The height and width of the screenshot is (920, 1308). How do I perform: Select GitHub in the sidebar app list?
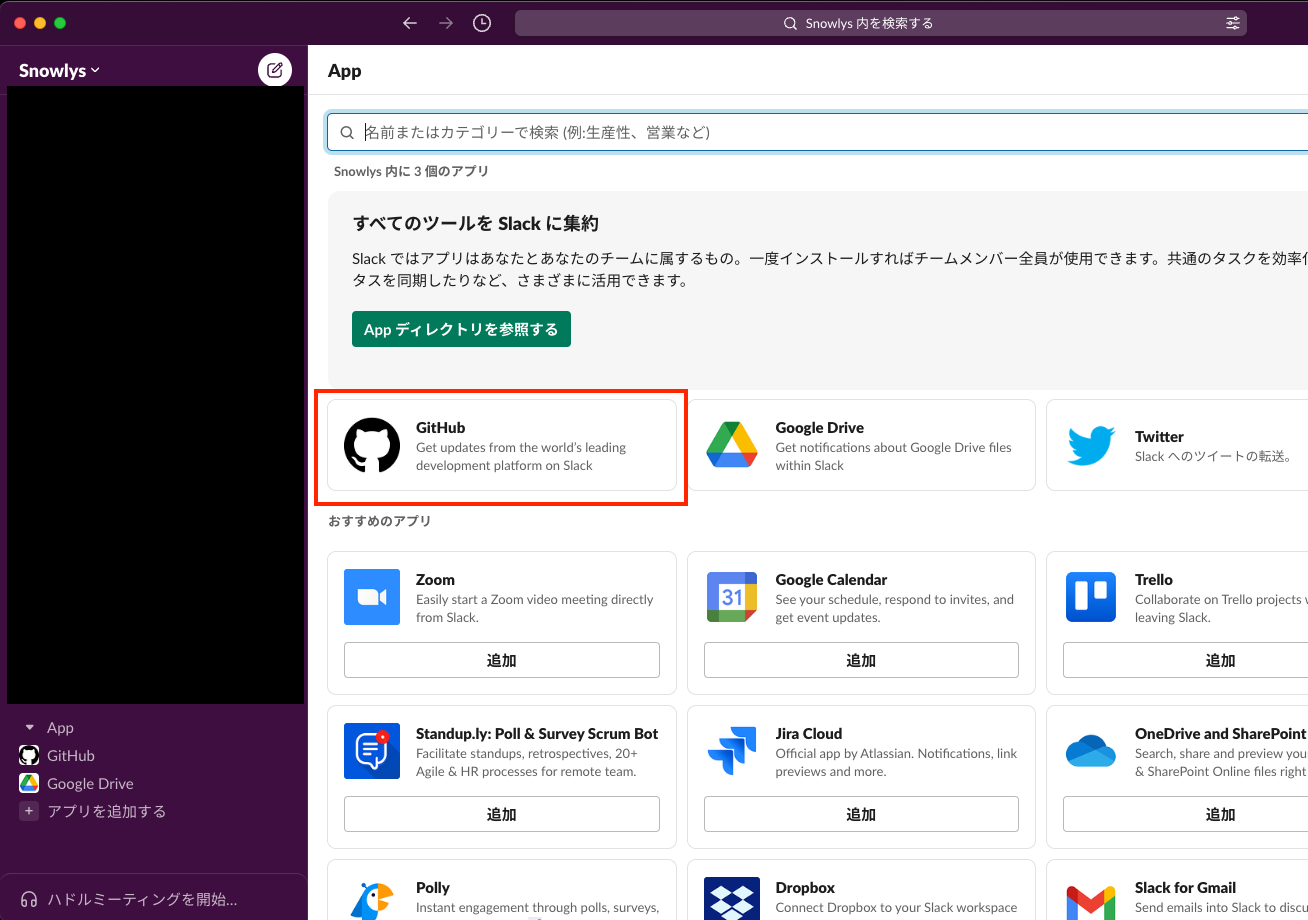click(70, 755)
